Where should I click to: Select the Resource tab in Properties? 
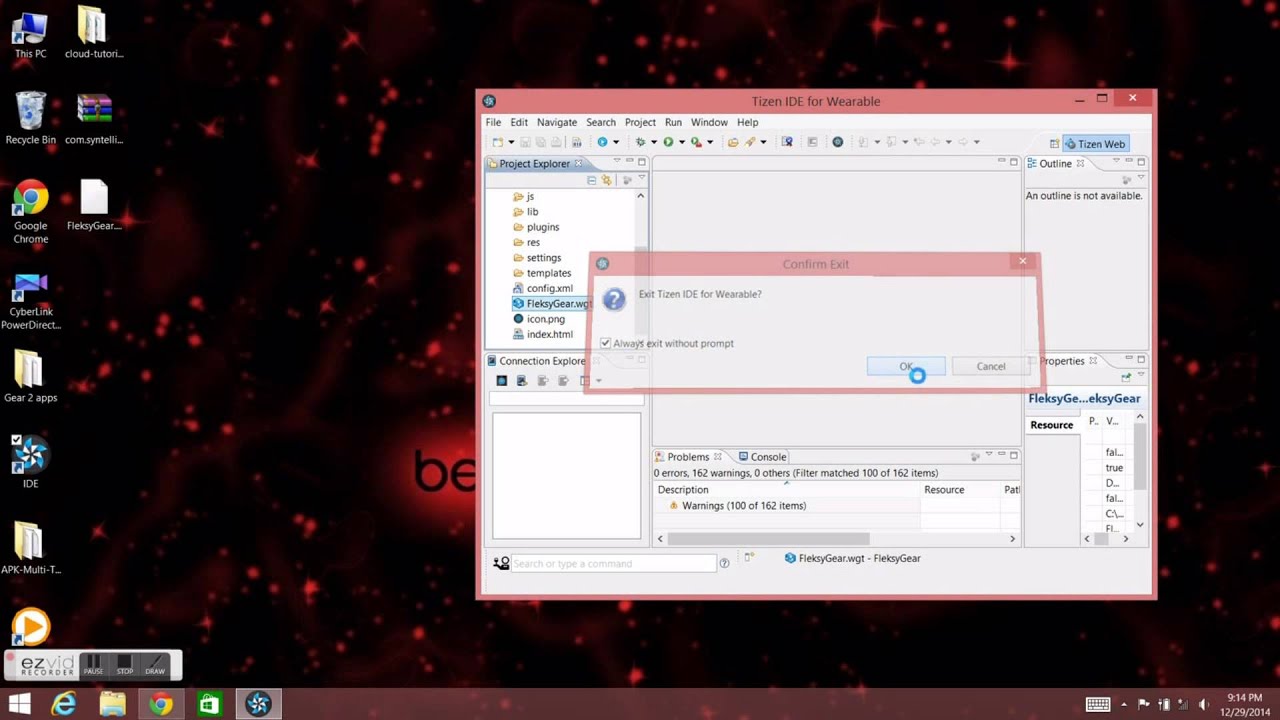click(1051, 425)
